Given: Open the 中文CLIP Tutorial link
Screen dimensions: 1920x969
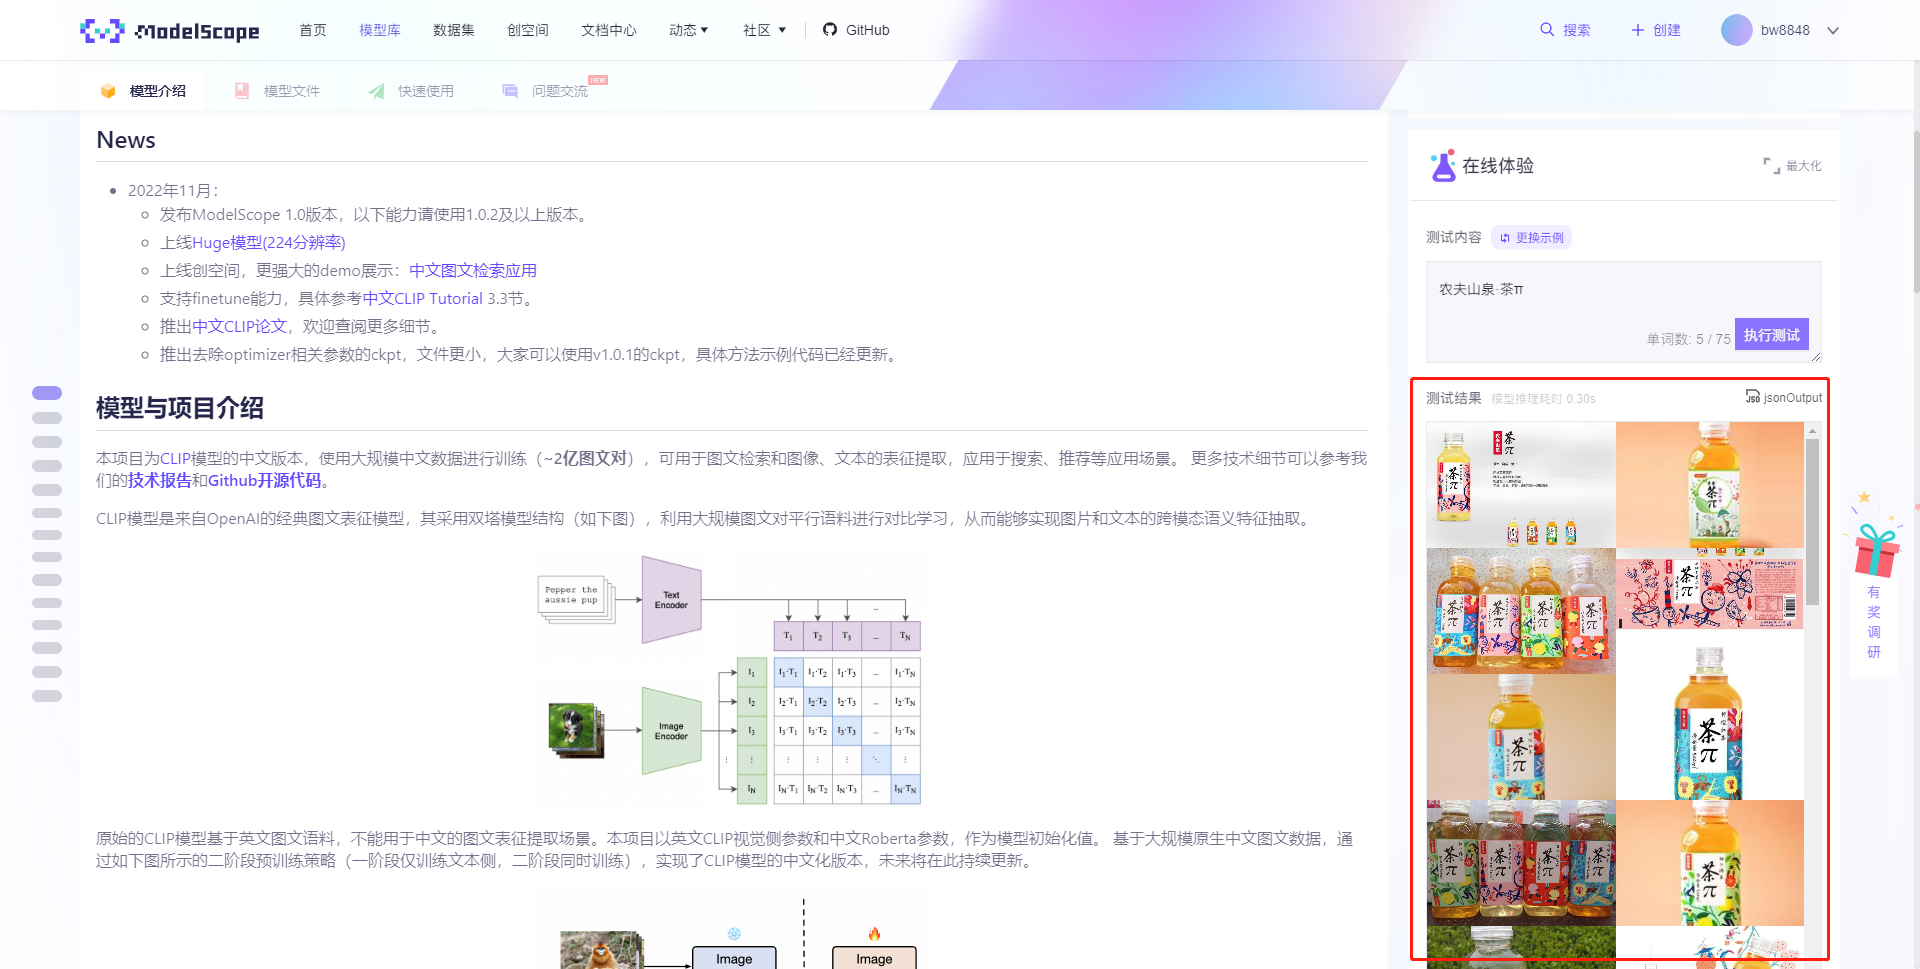Looking at the screenshot, I should pyautogui.click(x=423, y=298).
